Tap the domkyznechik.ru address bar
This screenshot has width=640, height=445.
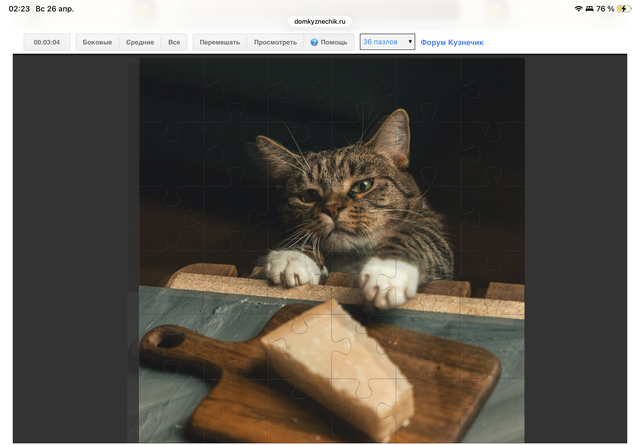pyautogui.click(x=320, y=21)
